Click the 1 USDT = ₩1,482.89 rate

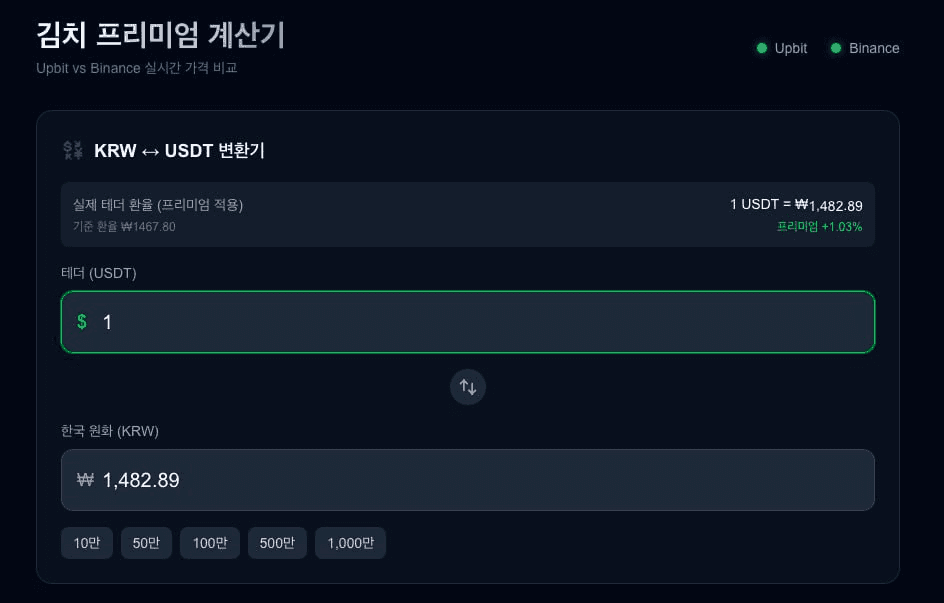point(796,205)
